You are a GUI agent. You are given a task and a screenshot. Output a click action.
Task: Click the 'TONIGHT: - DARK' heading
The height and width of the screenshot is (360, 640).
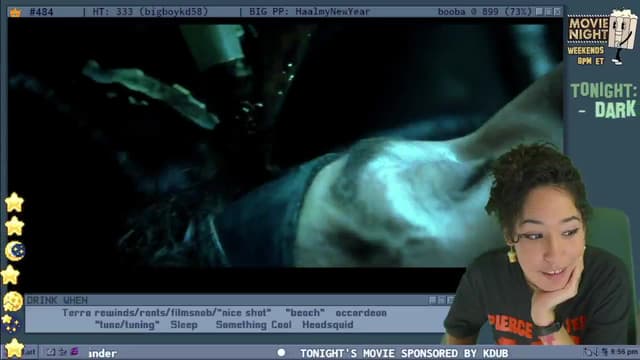[x=603, y=100]
